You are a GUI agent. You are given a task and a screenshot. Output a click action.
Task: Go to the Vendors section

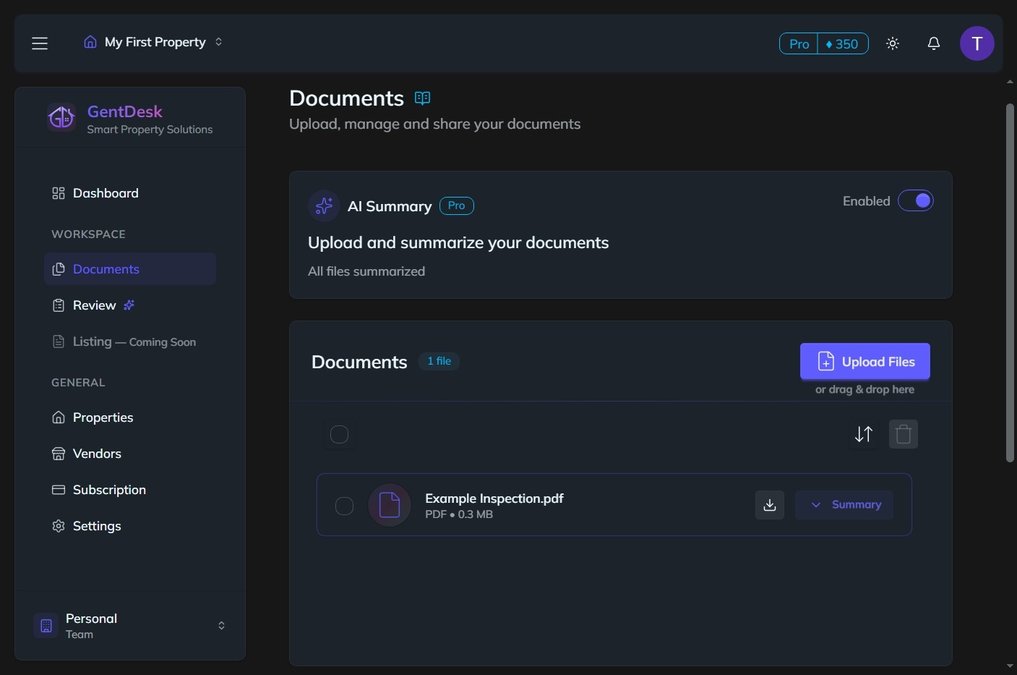click(x=97, y=453)
